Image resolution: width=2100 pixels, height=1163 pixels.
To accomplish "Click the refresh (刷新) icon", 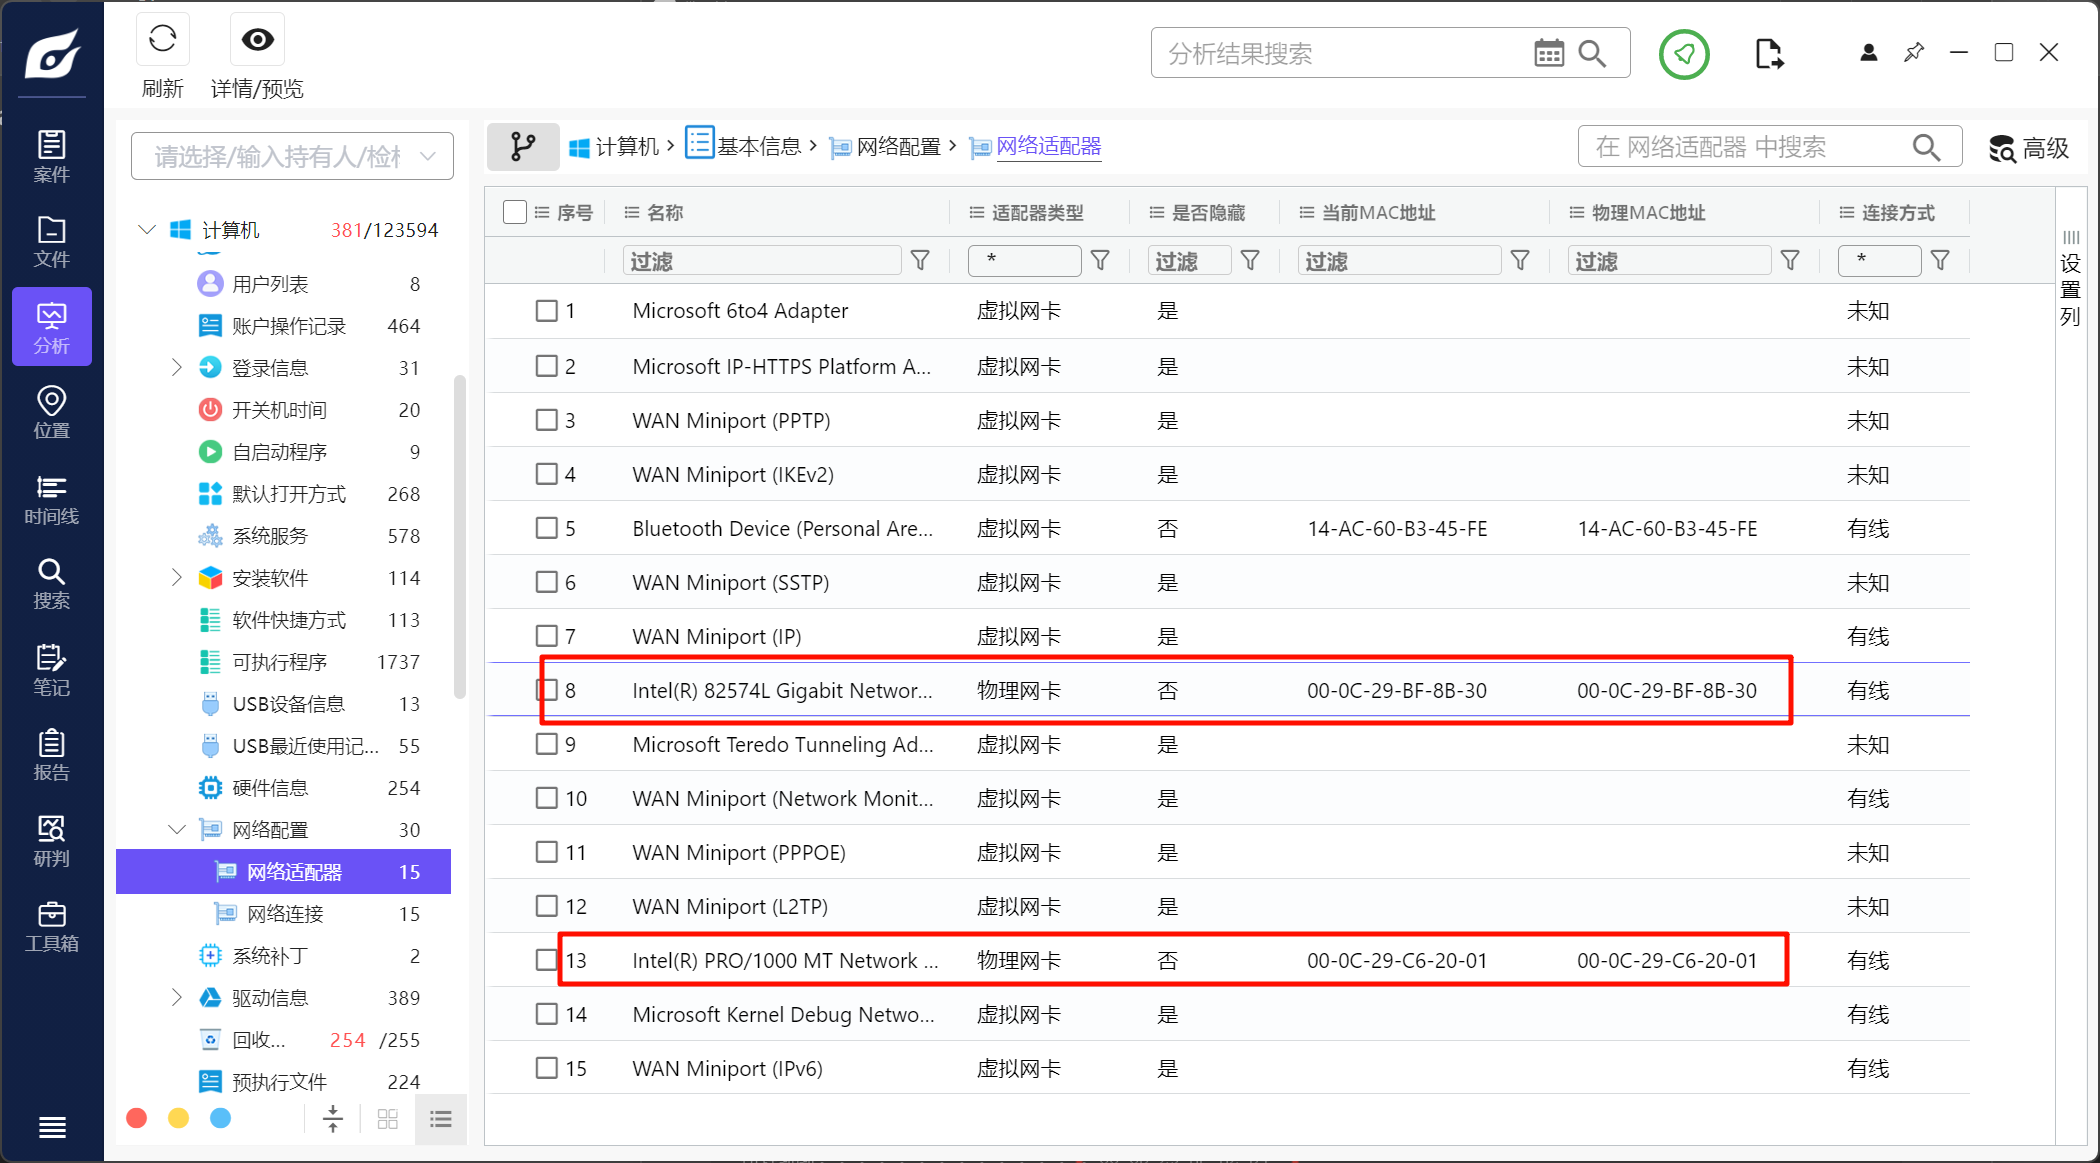I will (162, 40).
